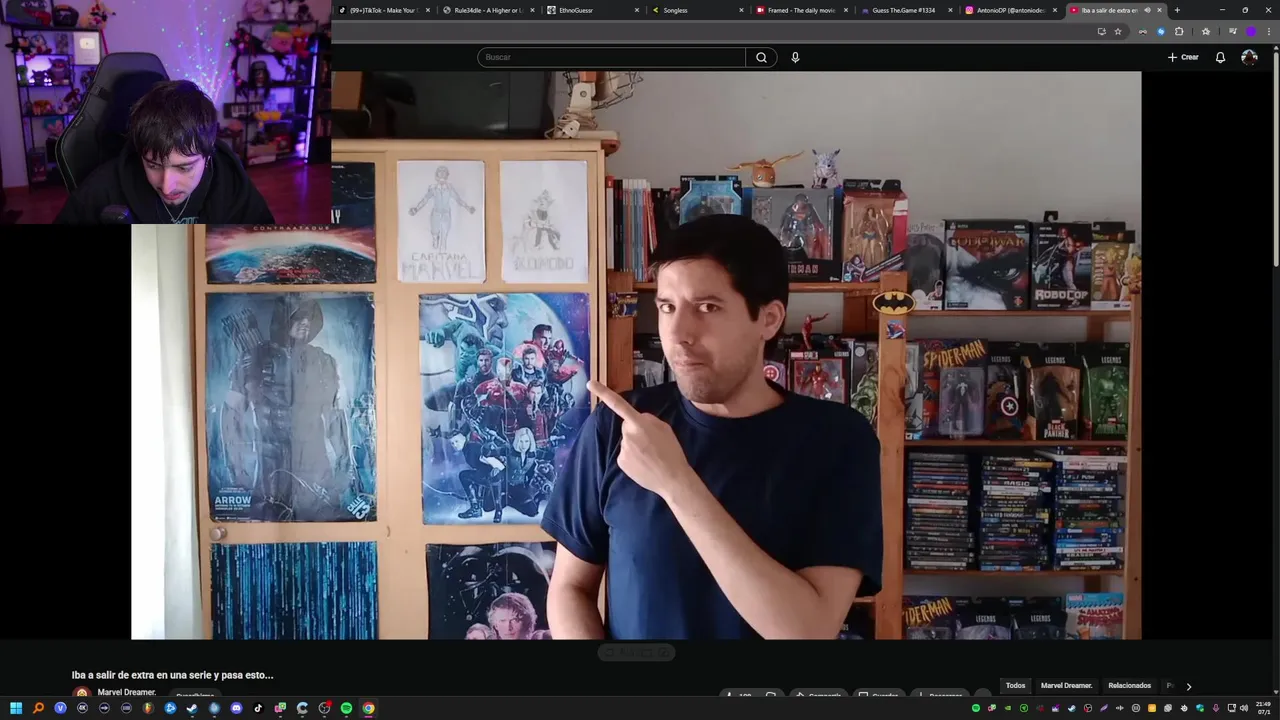Screen dimensions: 1280x720
Task: Open YouTube notifications bell
Action: click(1220, 57)
